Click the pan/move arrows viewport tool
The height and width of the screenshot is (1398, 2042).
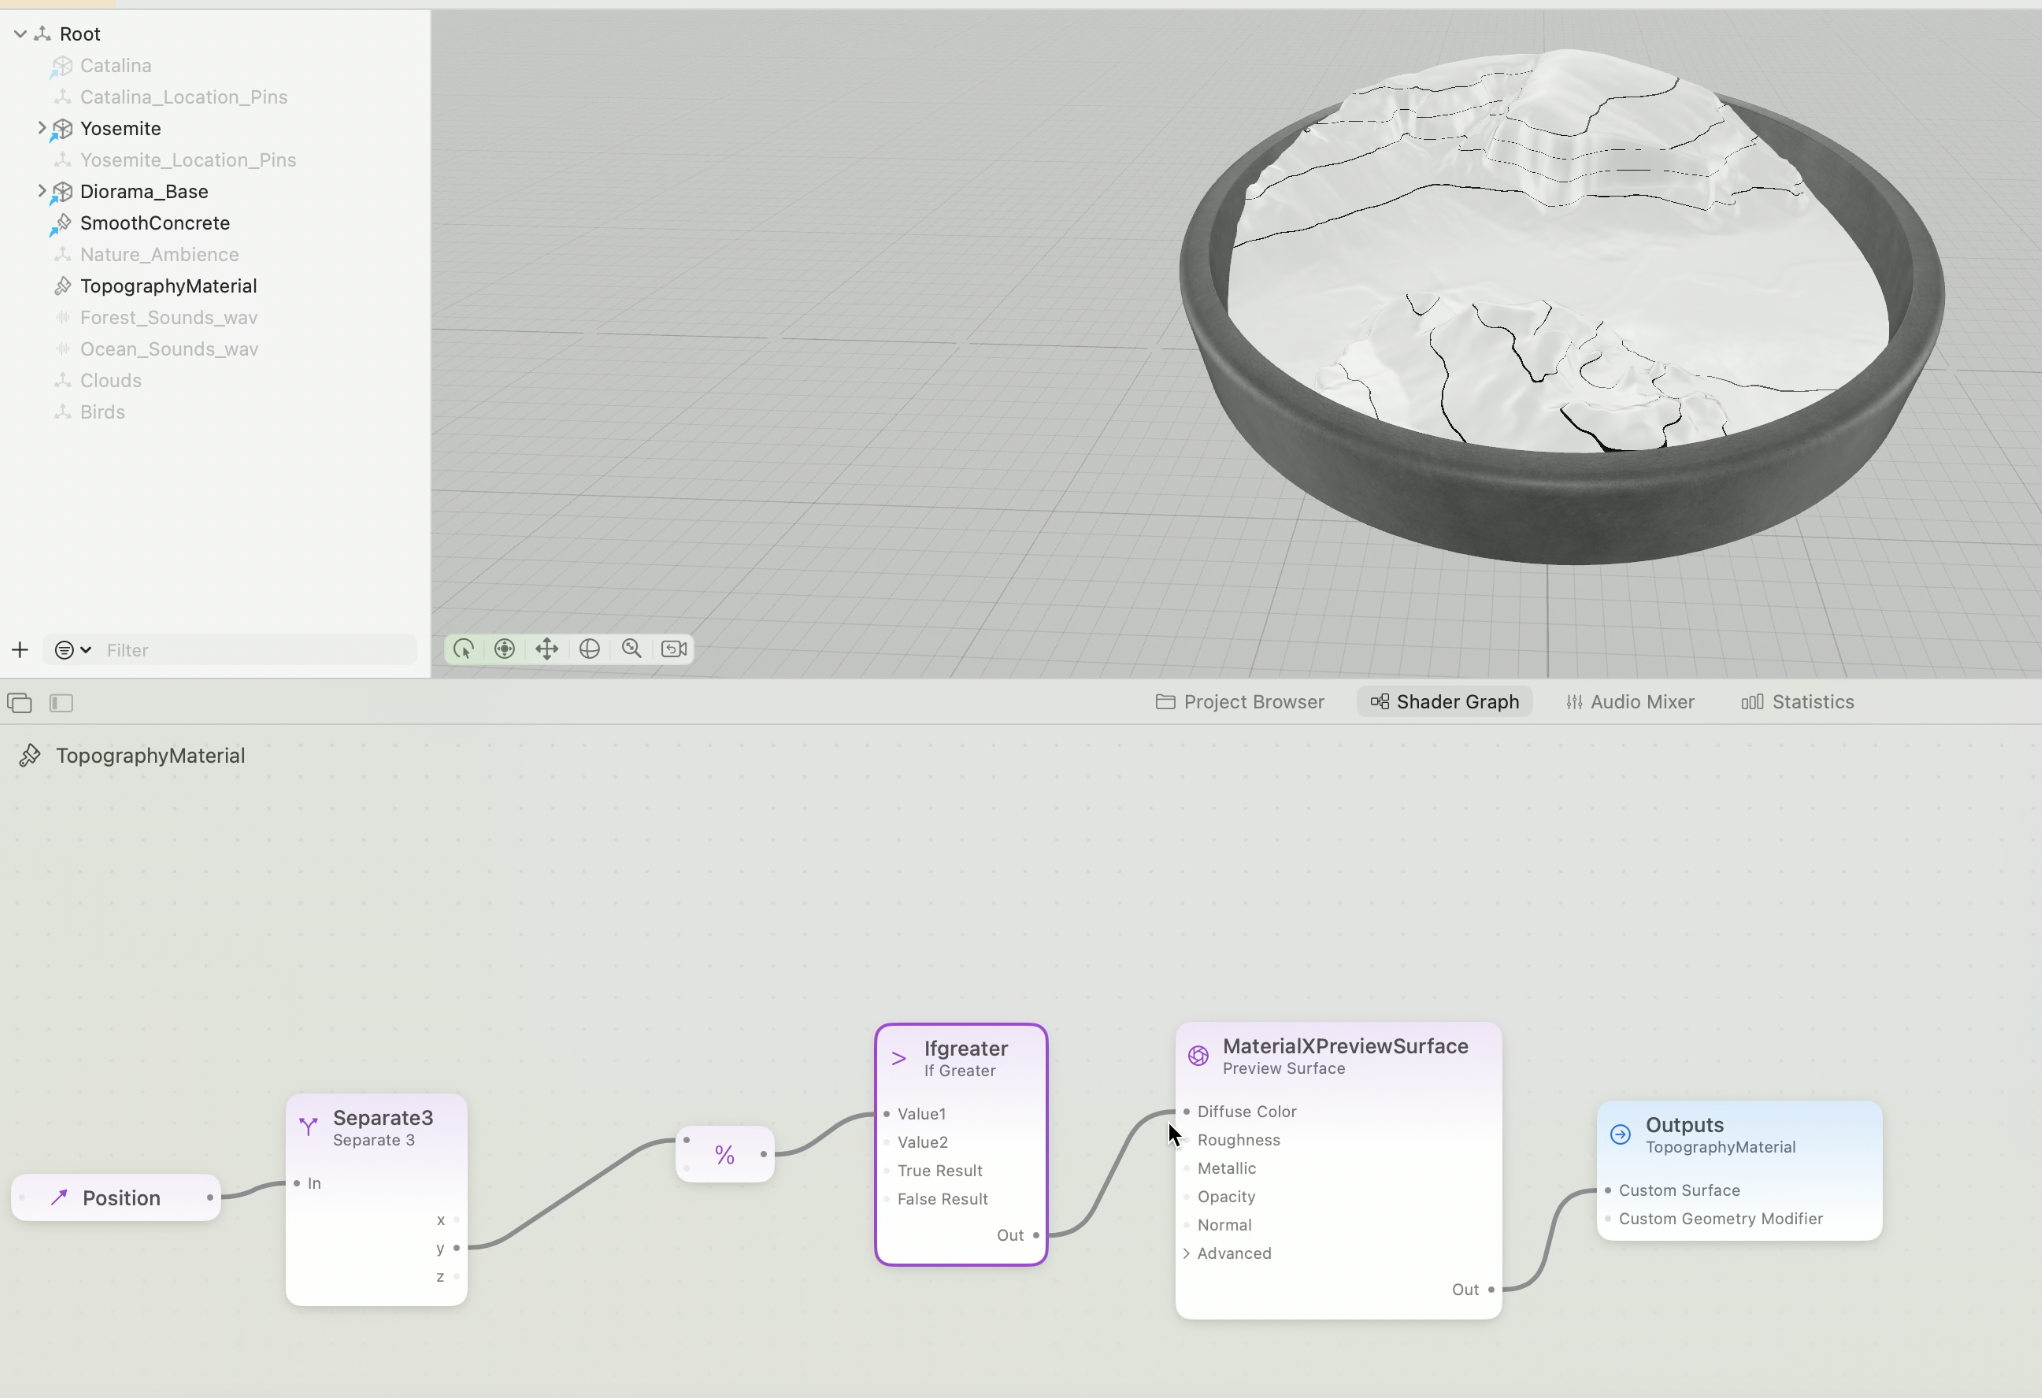547,649
